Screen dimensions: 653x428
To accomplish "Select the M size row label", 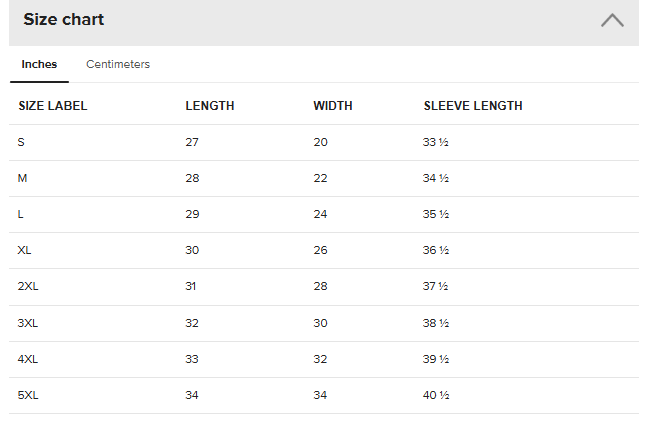I will click(x=22, y=178).
